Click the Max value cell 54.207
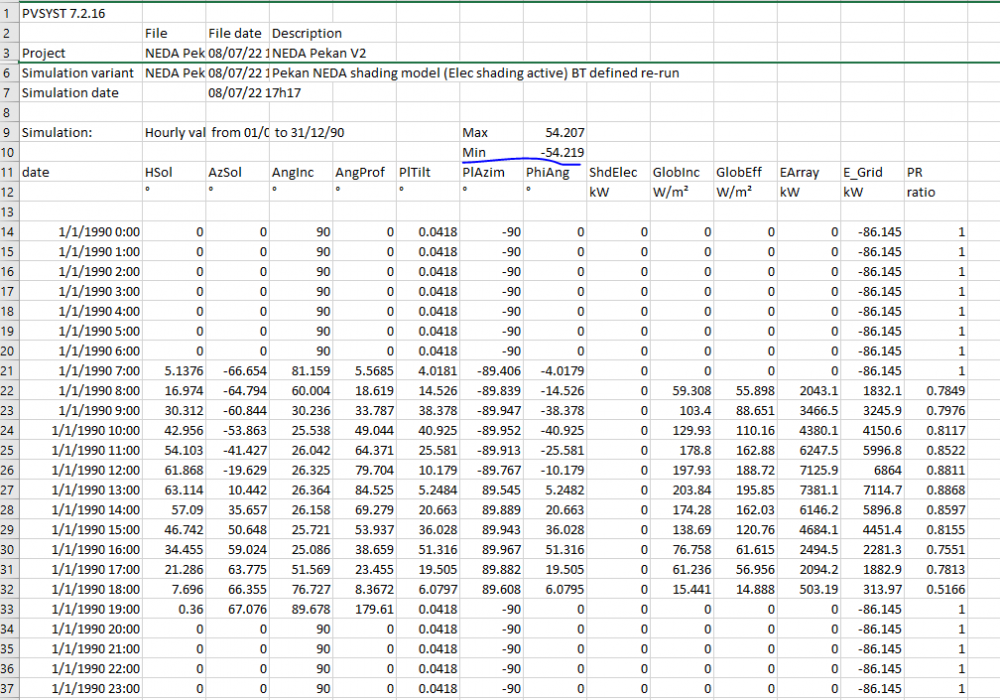The image size is (1000, 700). (x=565, y=132)
